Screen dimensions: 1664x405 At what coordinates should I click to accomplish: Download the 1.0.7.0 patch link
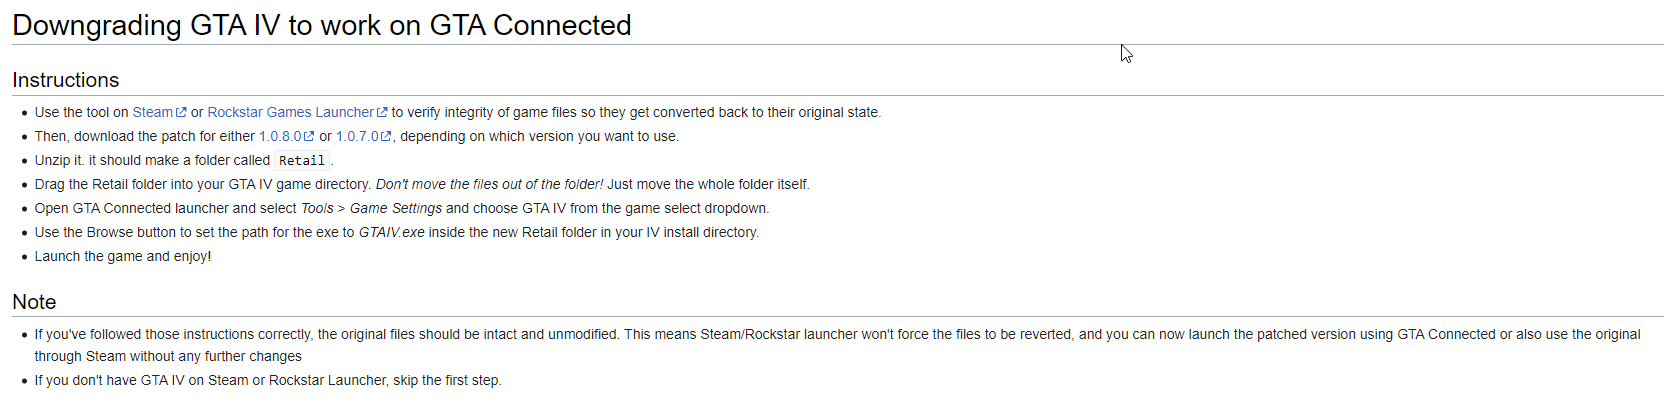357,136
